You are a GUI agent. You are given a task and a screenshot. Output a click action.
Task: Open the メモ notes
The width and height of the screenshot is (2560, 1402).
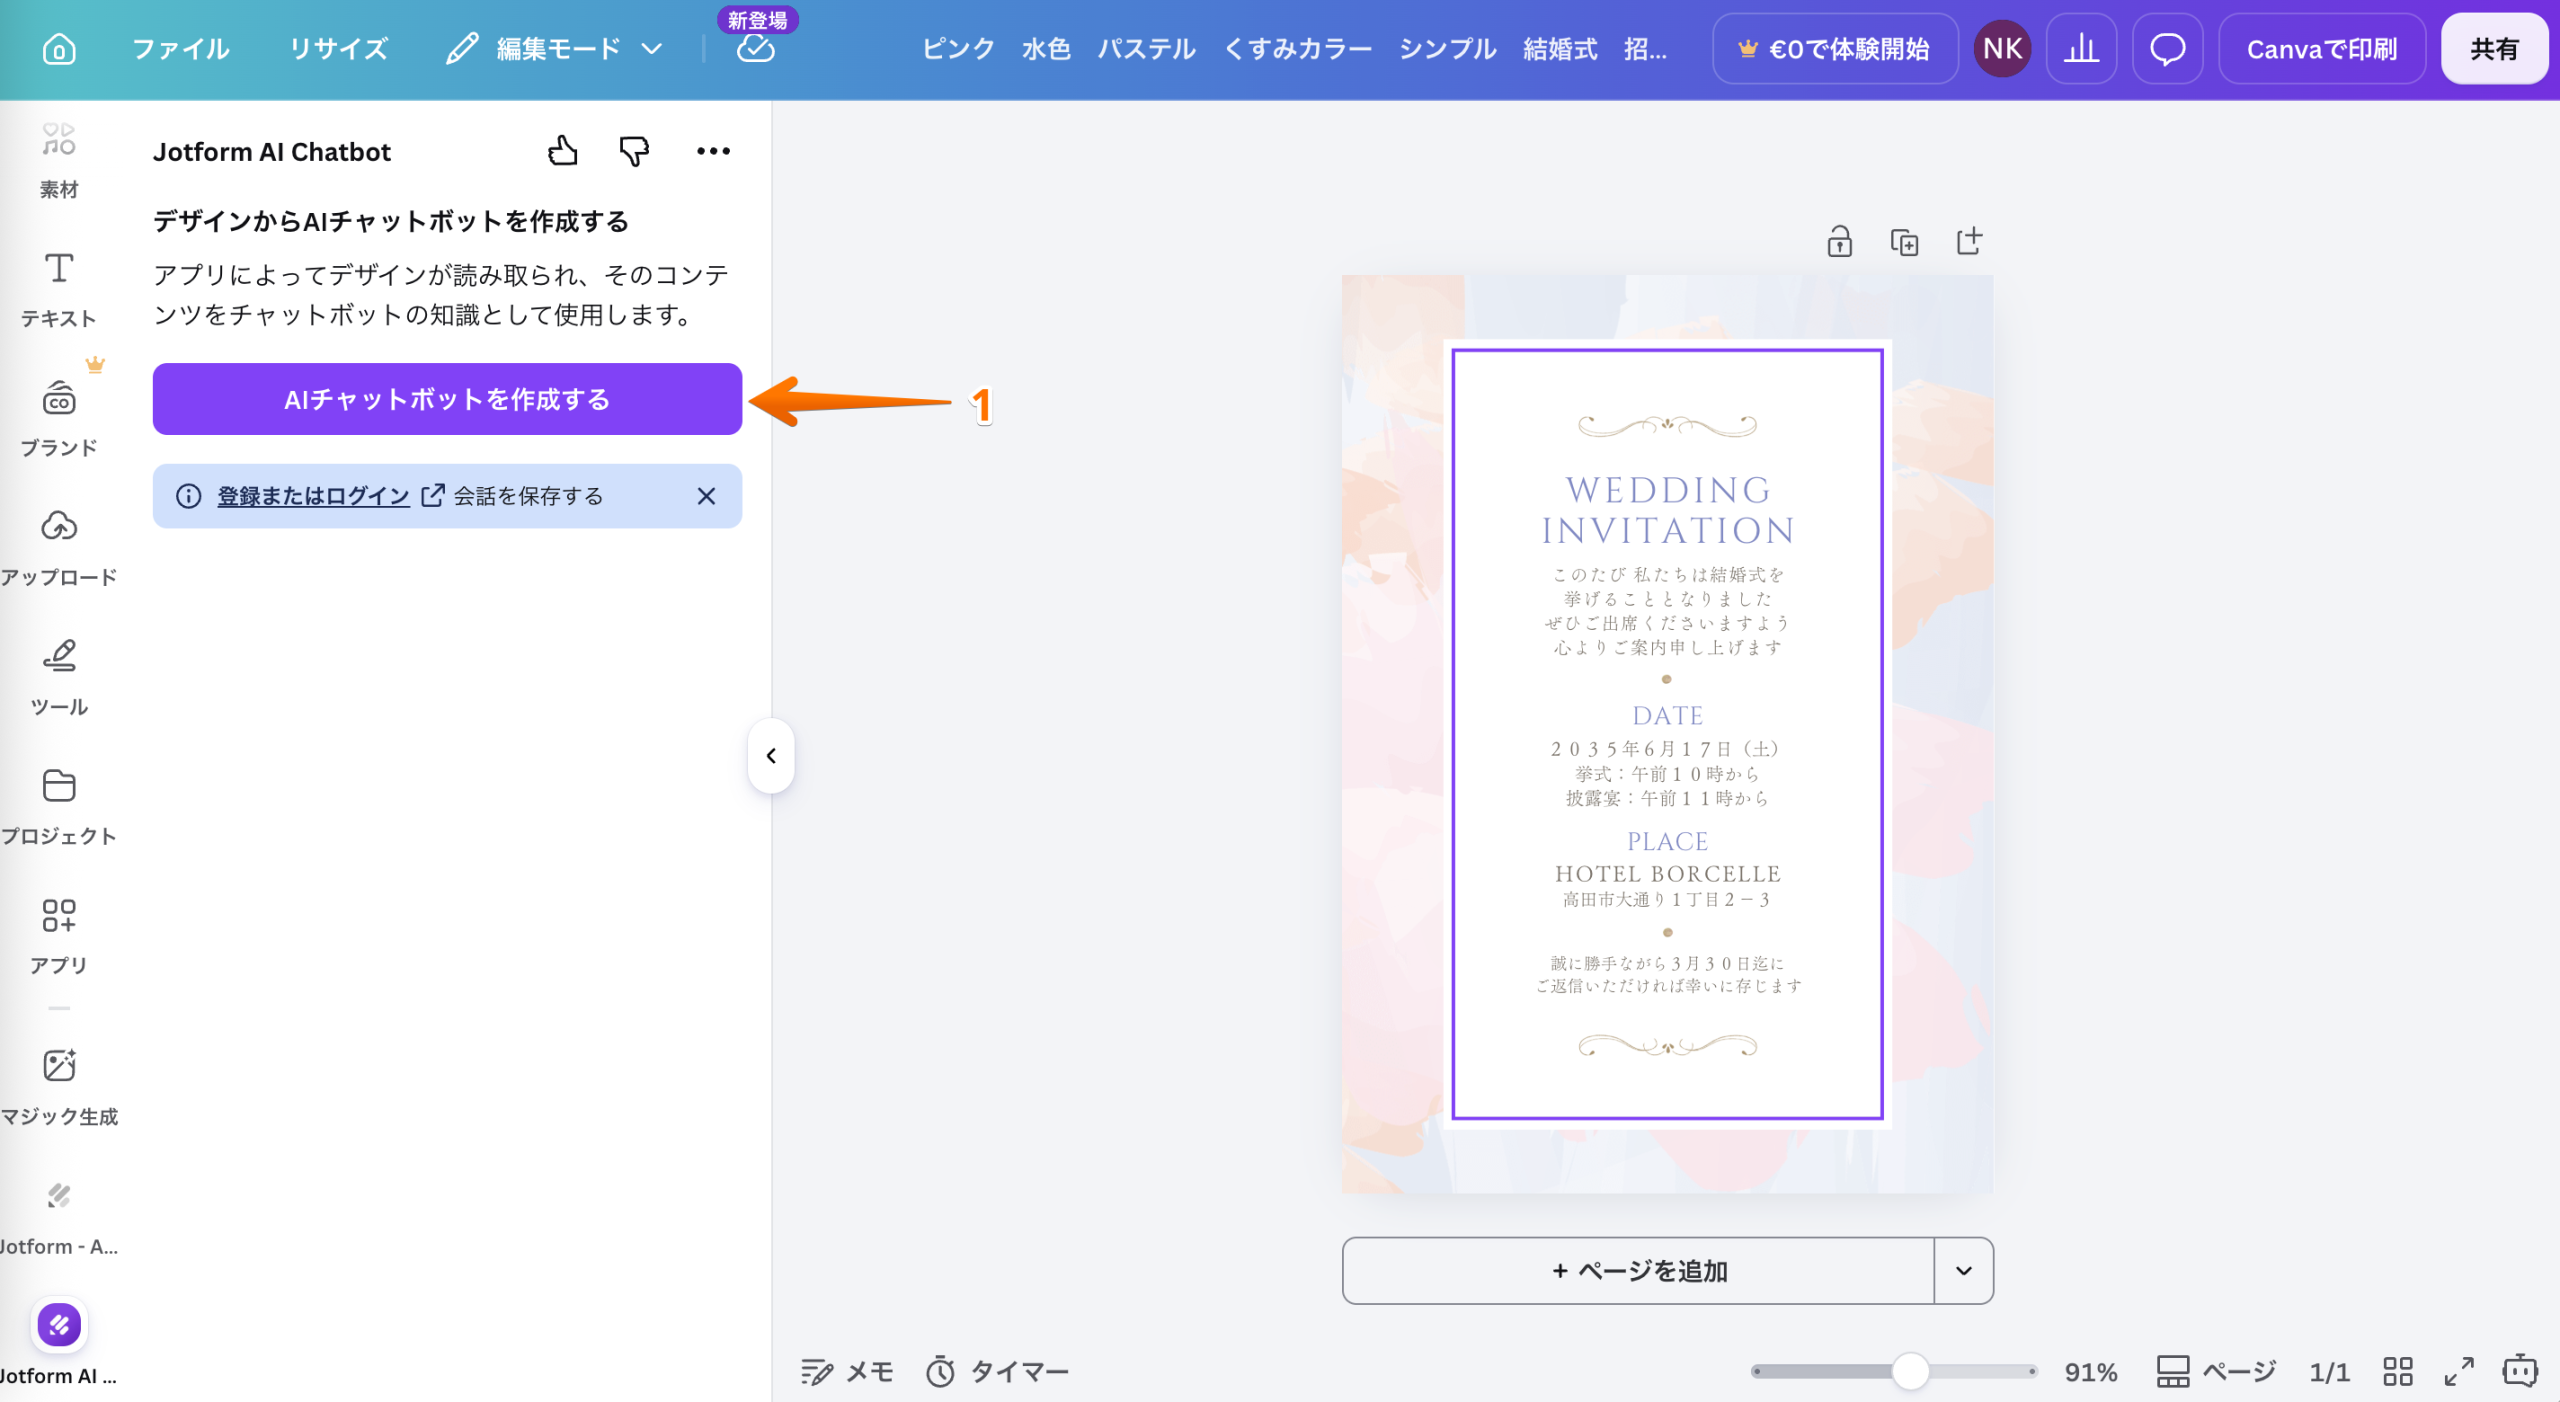pyautogui.click(x=847, y=1372)
